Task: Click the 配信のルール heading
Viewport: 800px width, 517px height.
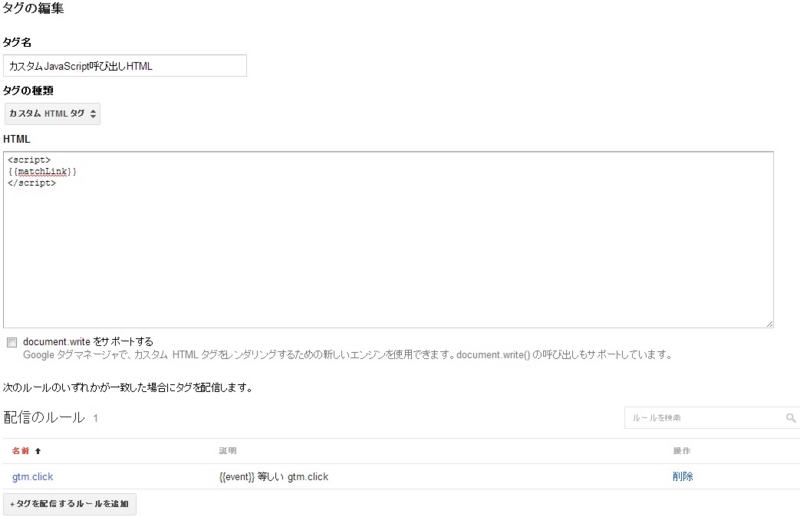Action: point(44,417)
